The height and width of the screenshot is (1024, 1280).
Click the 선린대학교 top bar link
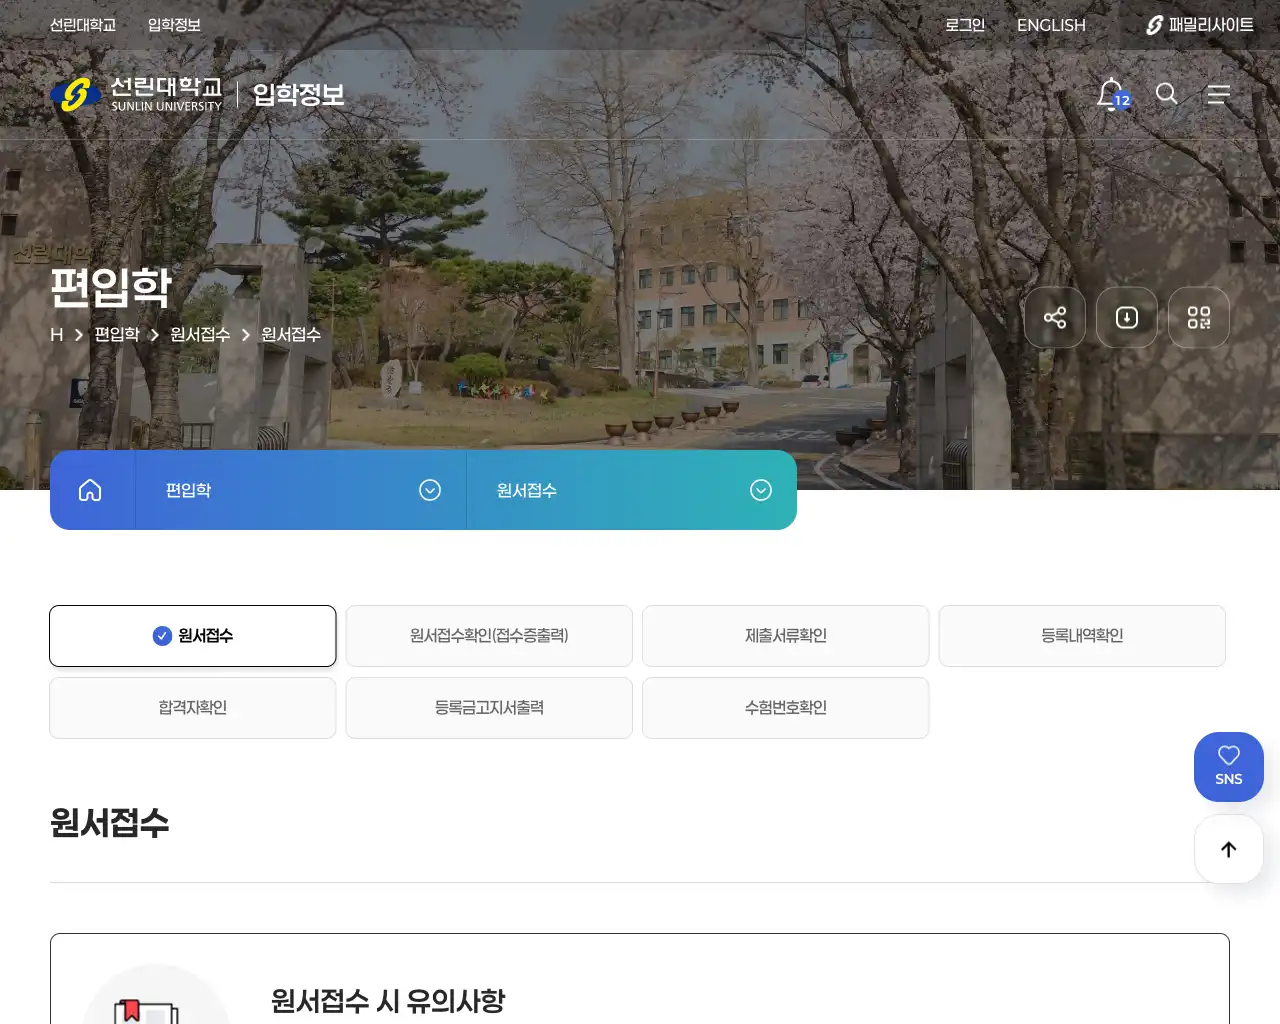pos(83,25)
